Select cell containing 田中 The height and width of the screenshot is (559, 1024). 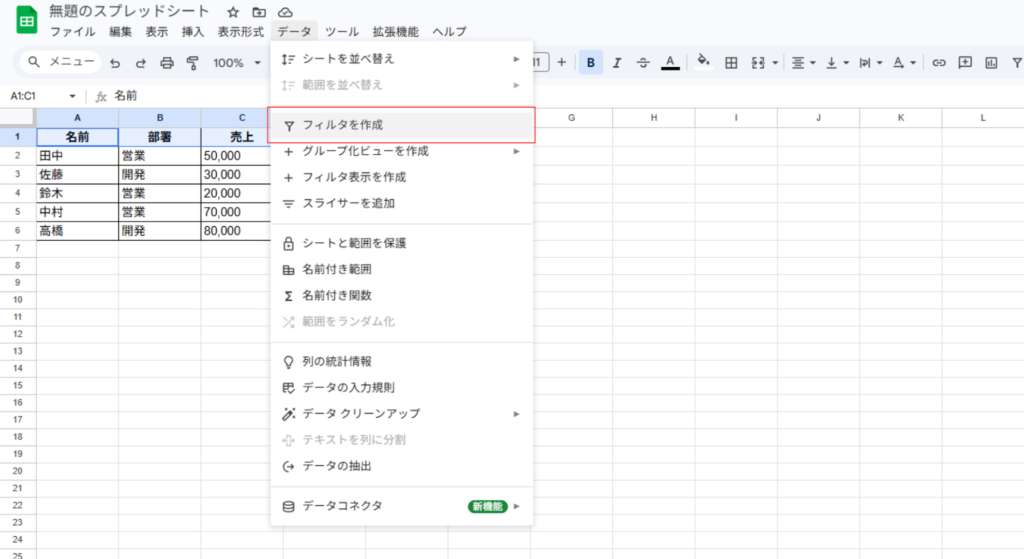[77, 155]
